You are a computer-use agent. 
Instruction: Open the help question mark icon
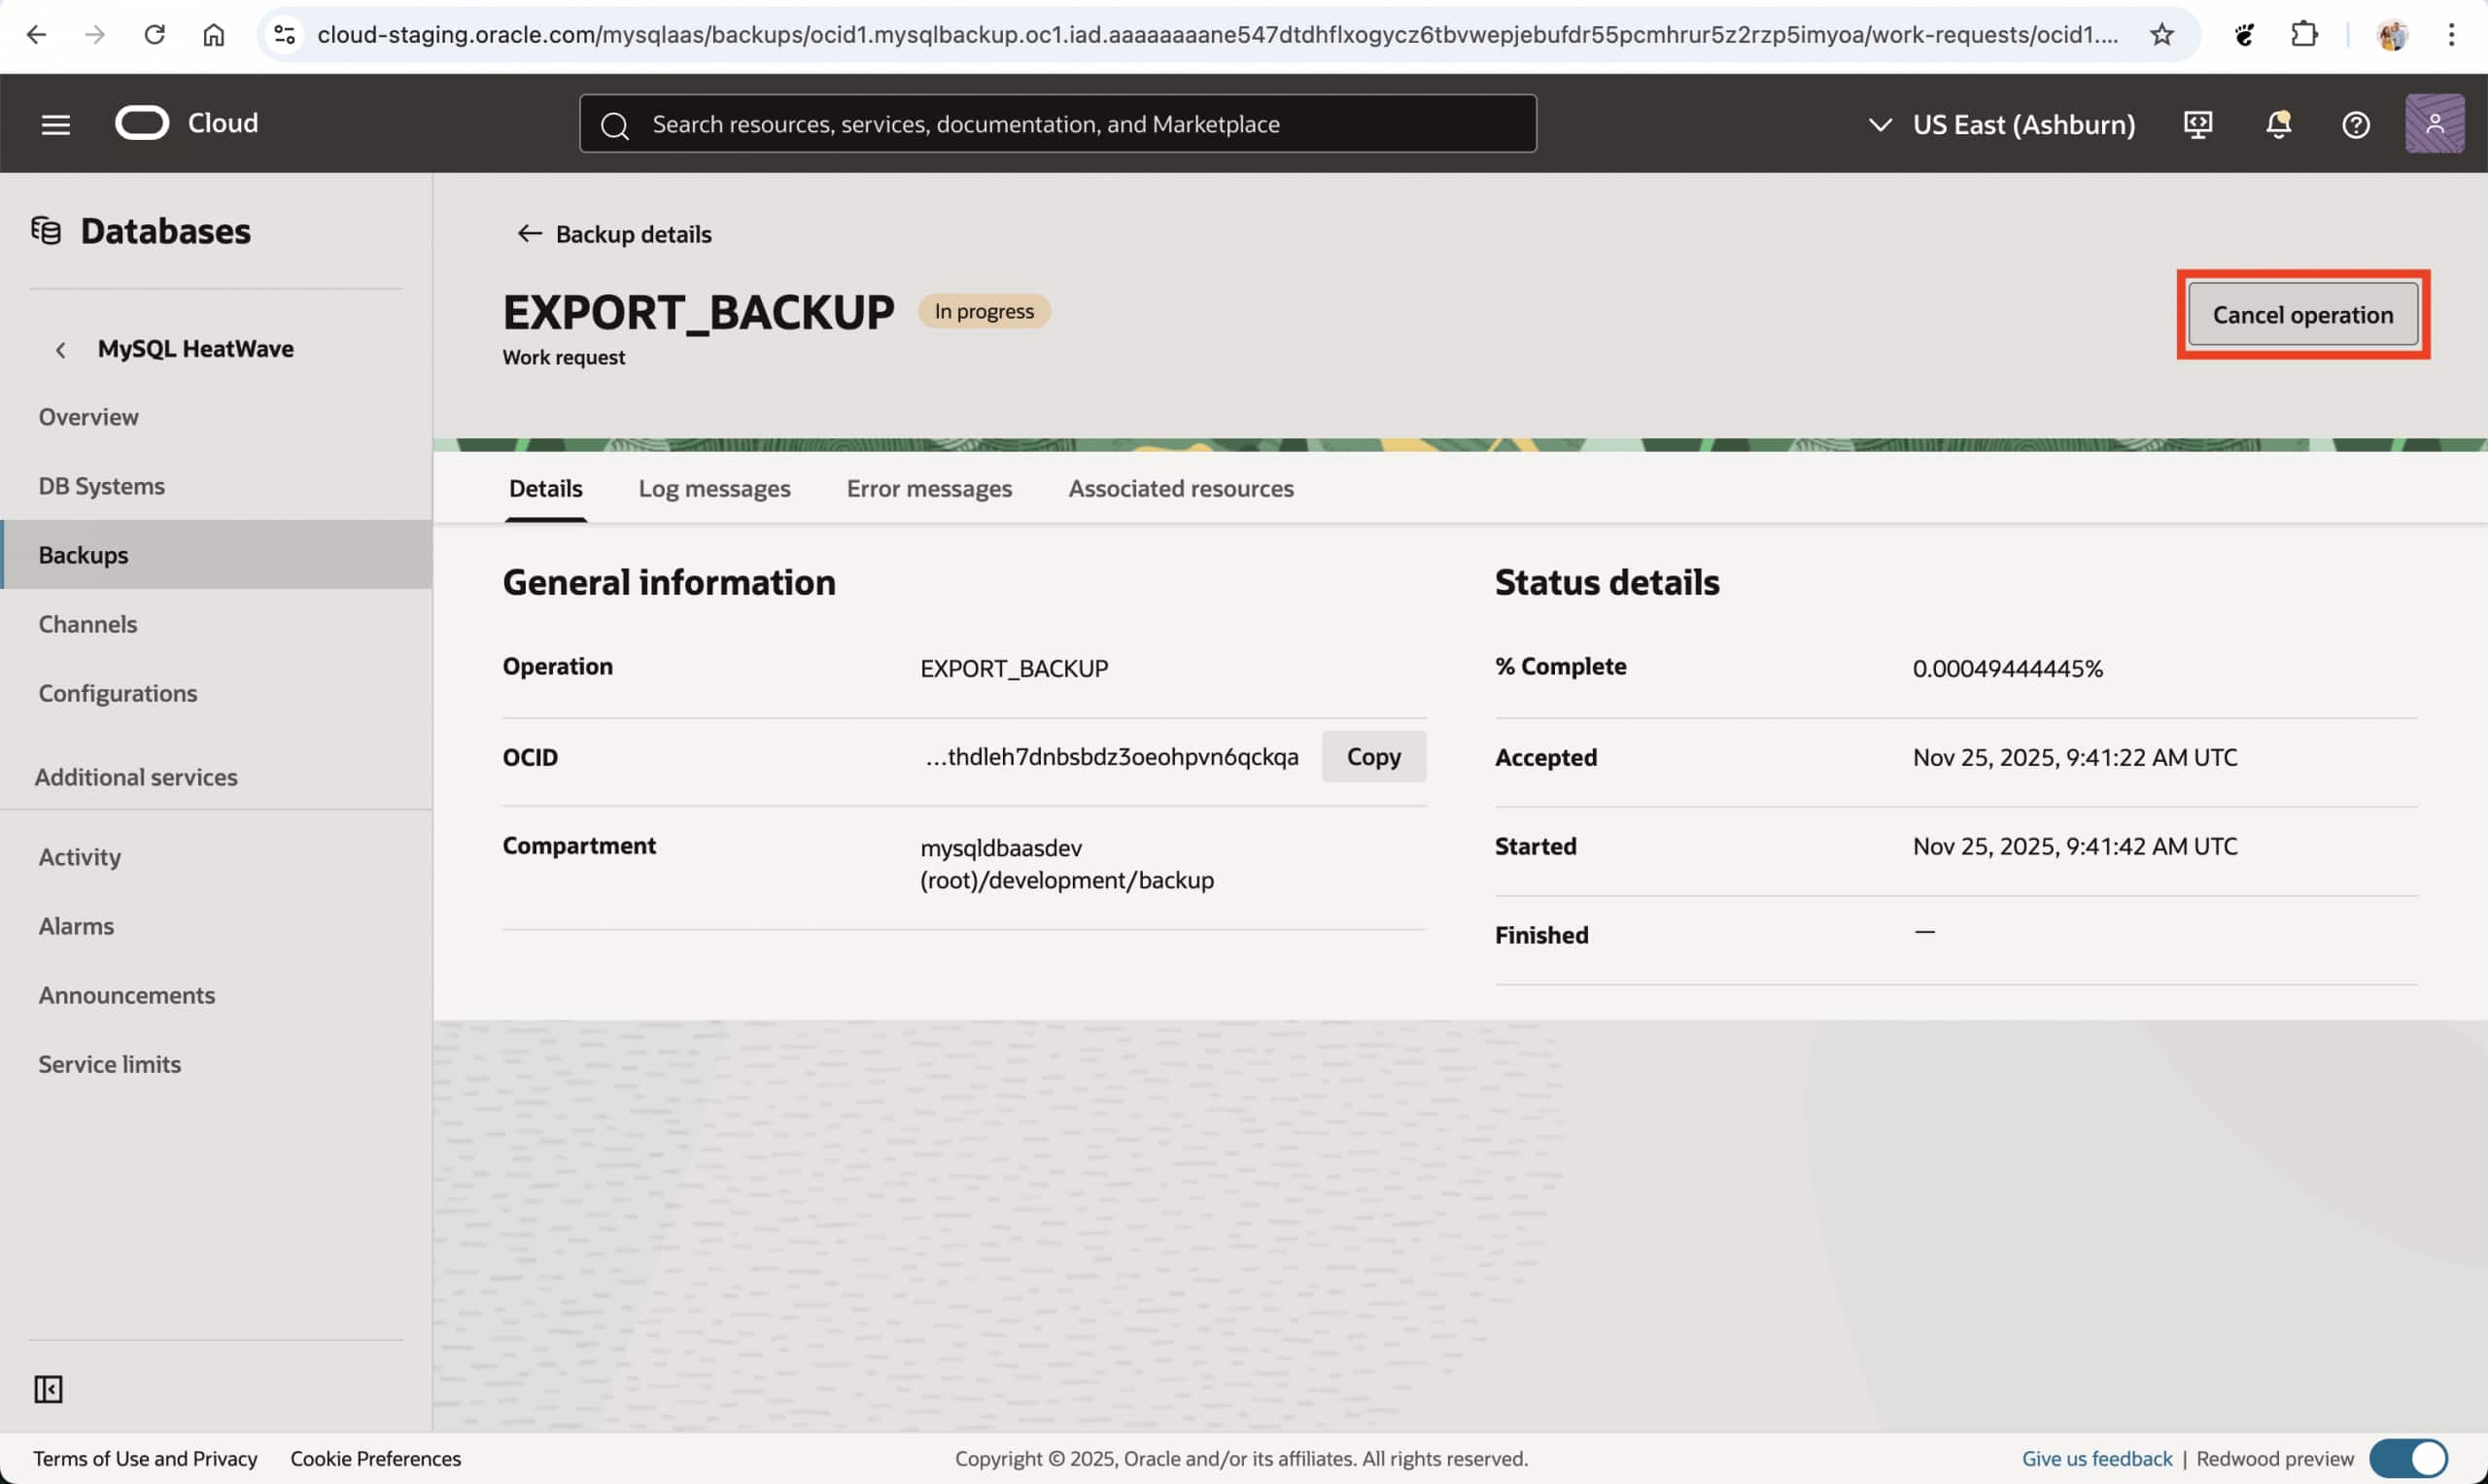click(2355, 124)
